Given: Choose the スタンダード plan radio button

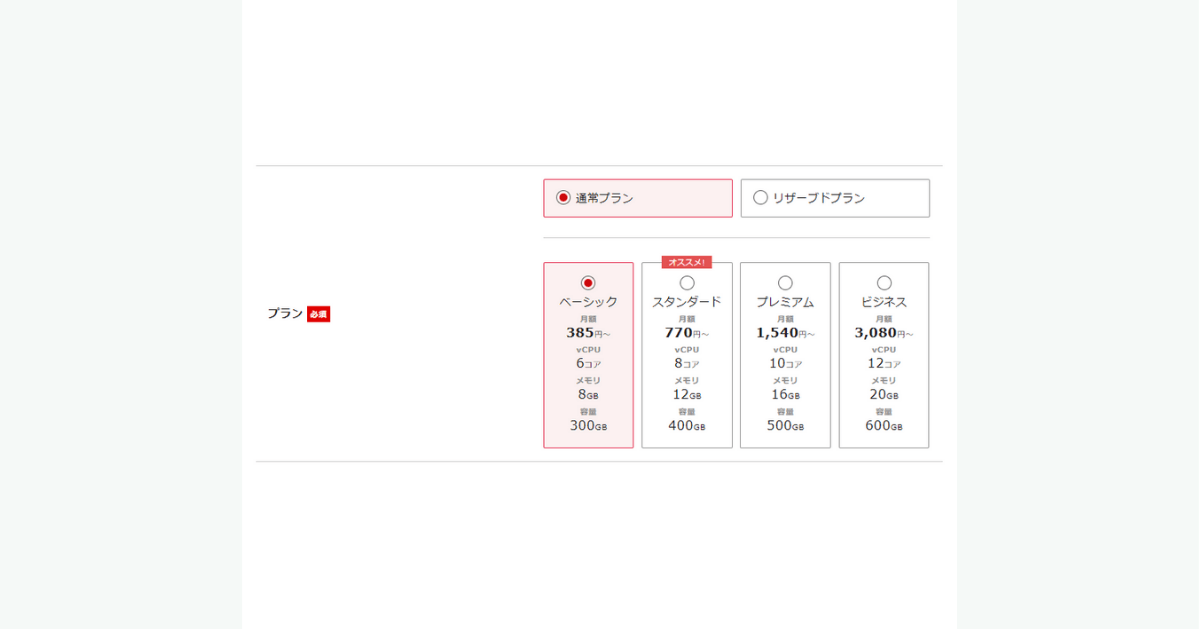Looking at the screenshot, I should tap(687, 283).
